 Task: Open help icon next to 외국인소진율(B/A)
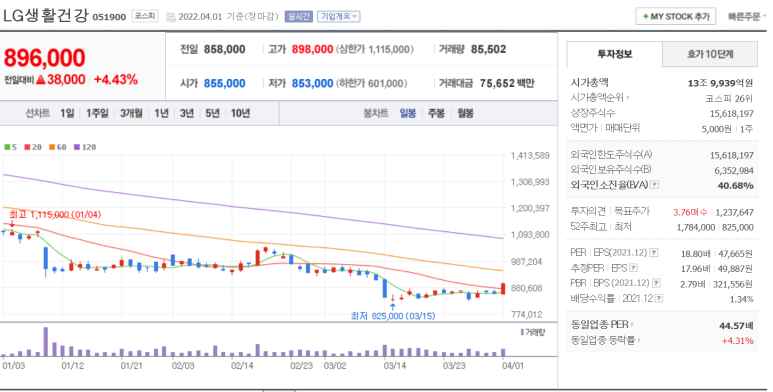click(655, 185)
